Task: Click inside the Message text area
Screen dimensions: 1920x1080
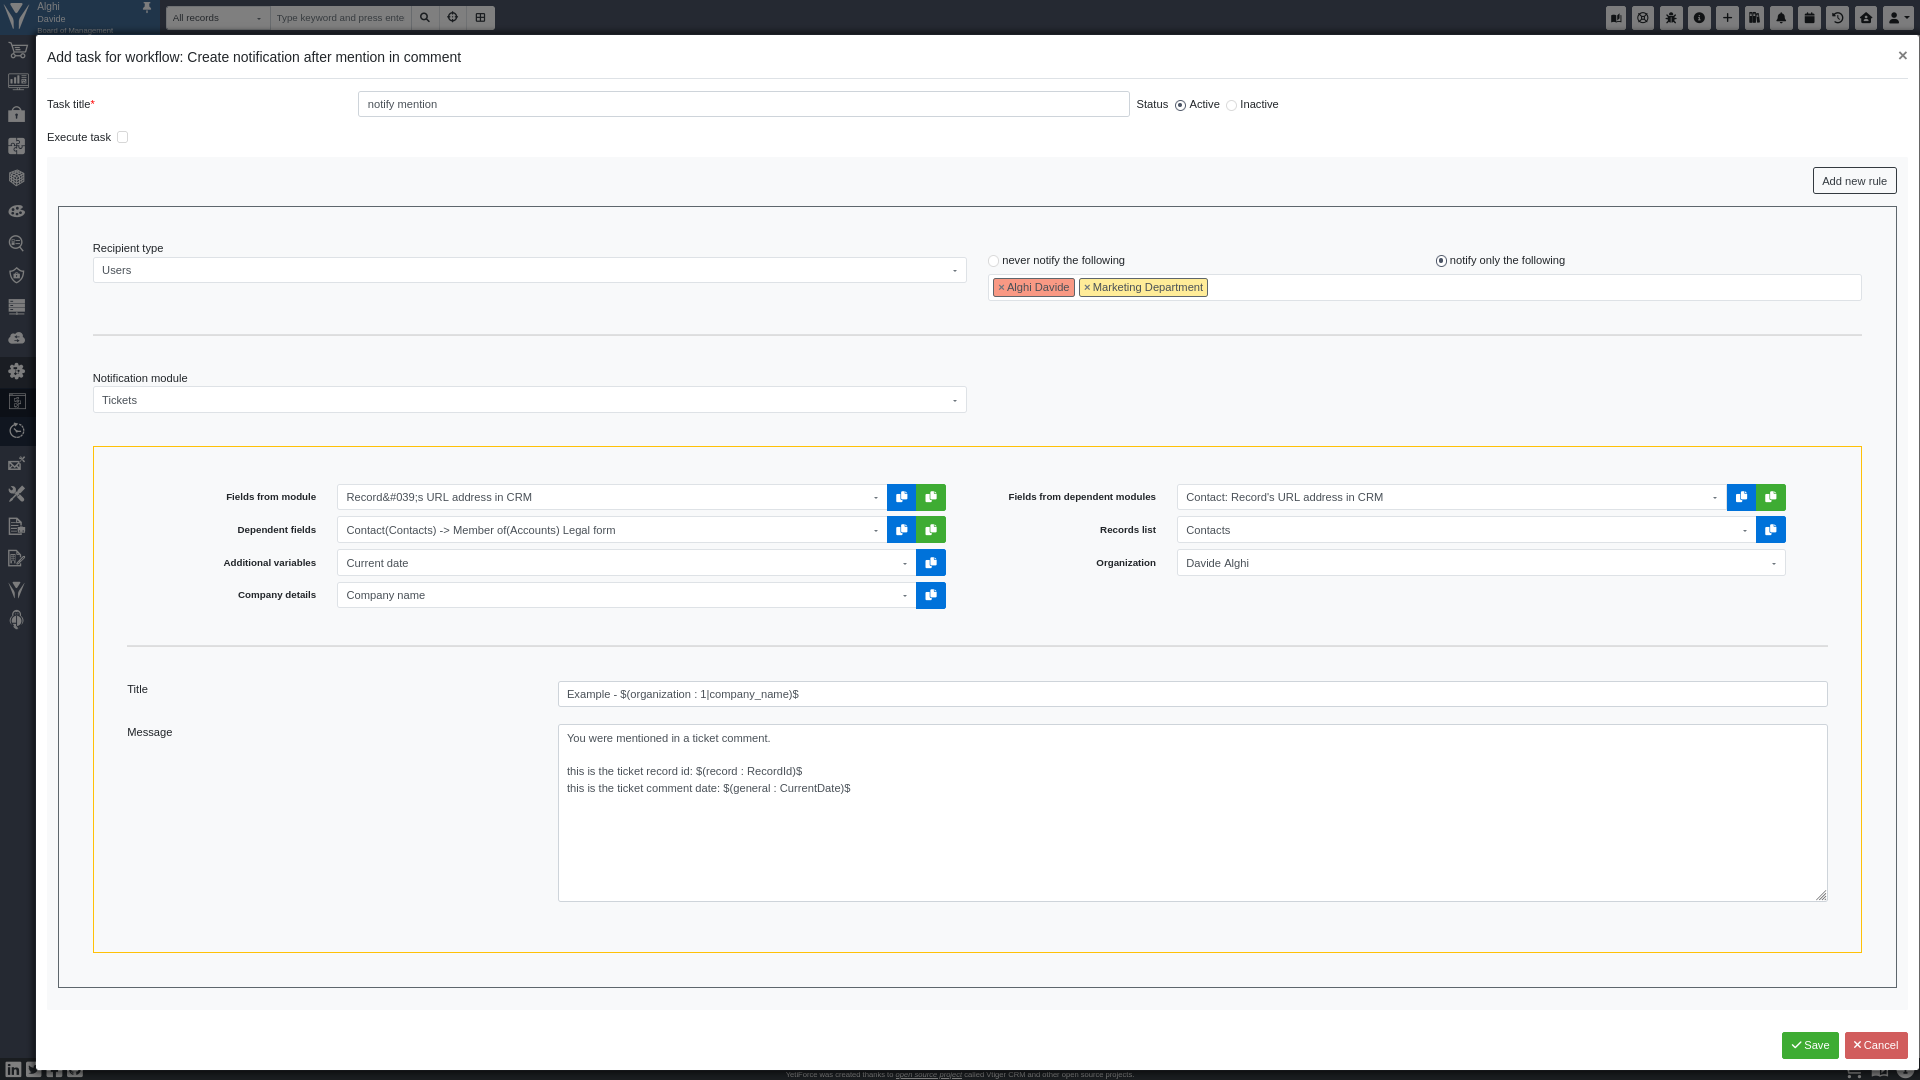Action: tap(1192, 813)
